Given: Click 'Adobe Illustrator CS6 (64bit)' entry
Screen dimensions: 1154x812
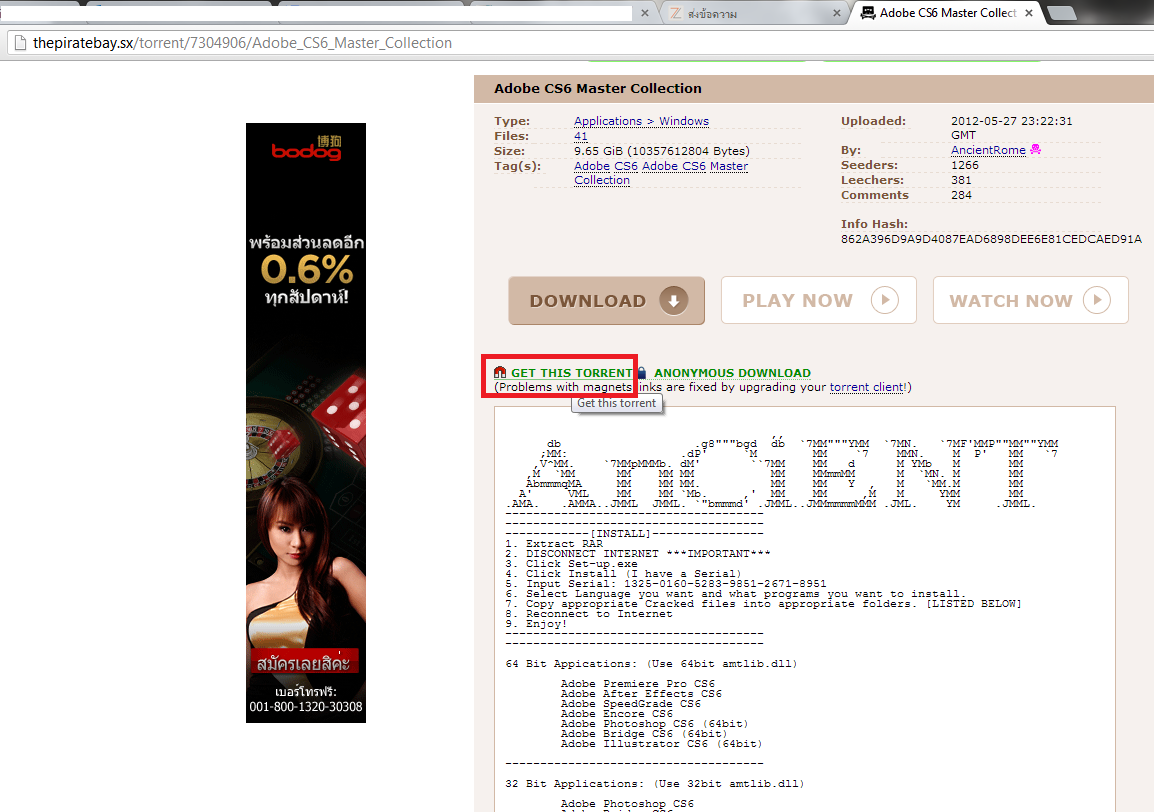Looking at the screenshot, I should pos(662,744).
